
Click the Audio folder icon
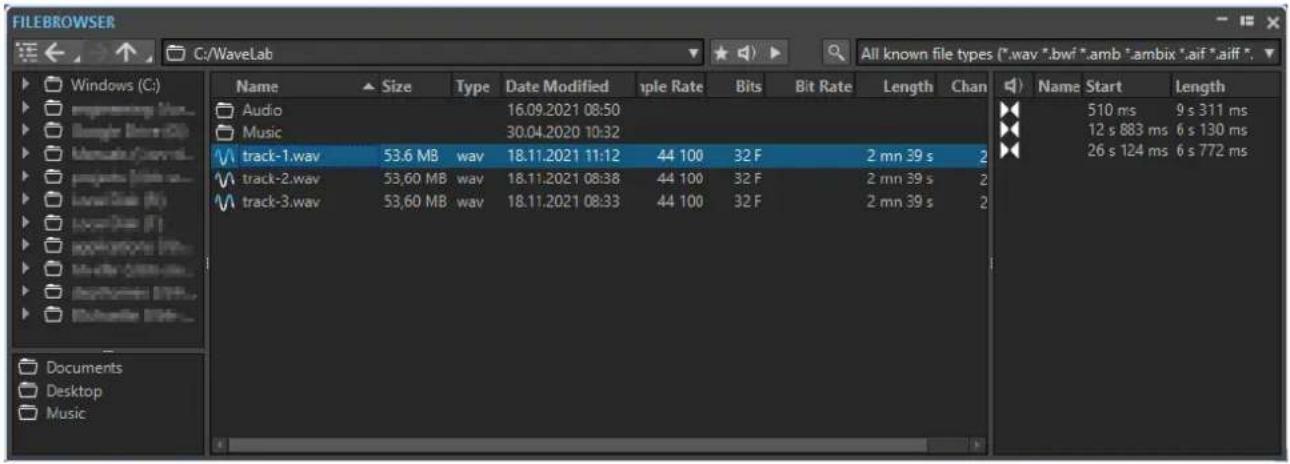pyautogui.click(x=226, y=110)
